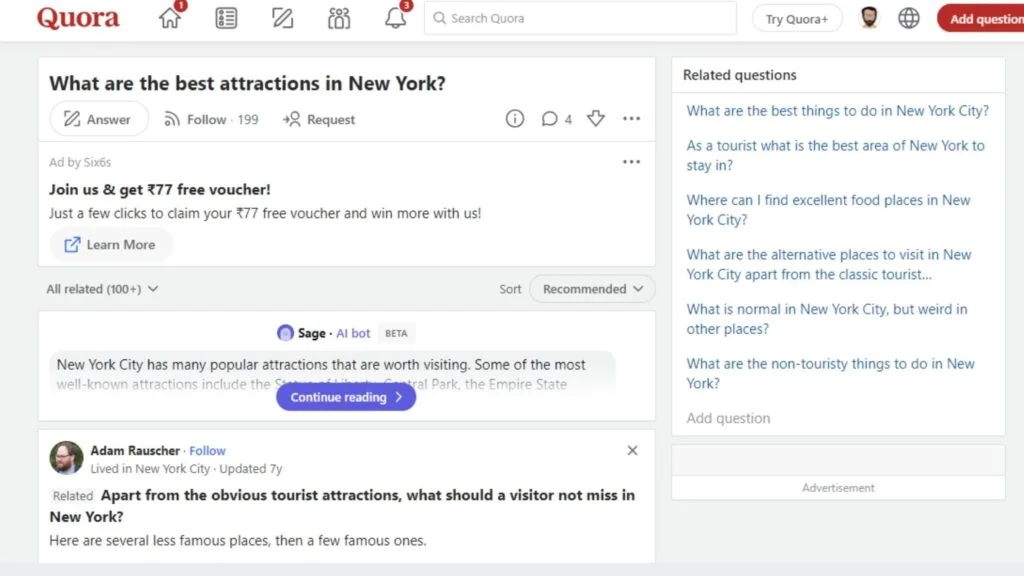This screenshot has height=576, width=1024.
Task: Open 'What are the best things to do in New York City?'
Action: pos(837,111)
